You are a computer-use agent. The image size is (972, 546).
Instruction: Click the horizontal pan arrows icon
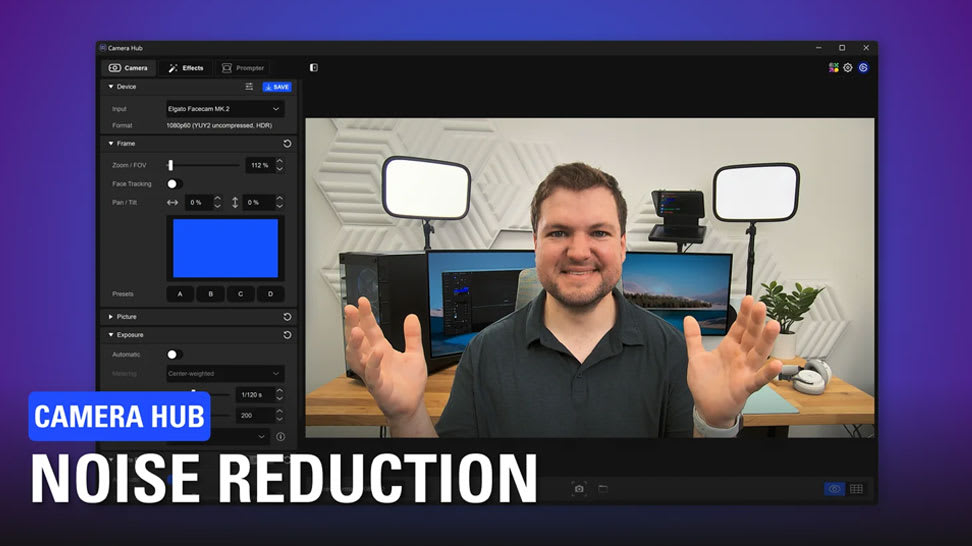(x=172, y=203)
